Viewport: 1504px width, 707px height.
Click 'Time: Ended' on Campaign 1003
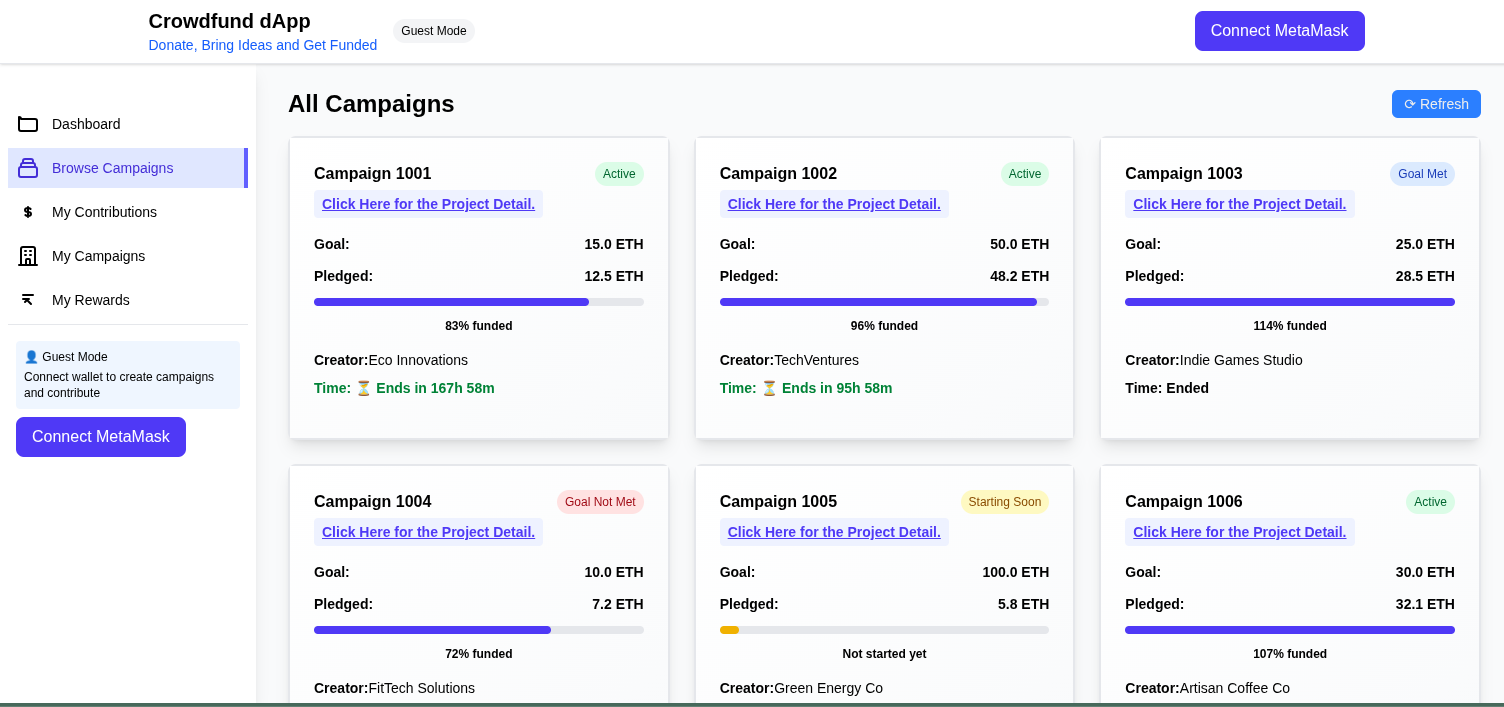[x=1167, y=388]
